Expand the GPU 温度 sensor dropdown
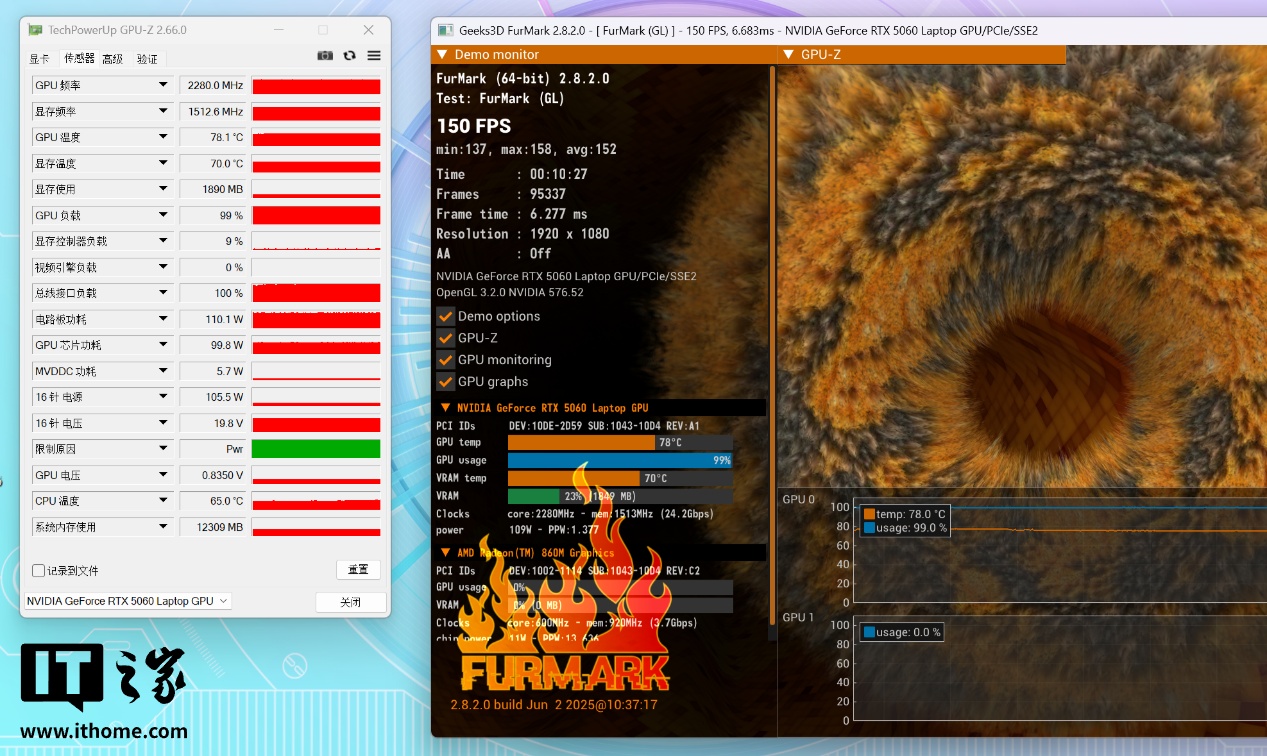1267x756 pixels. (x=163, y=138)
